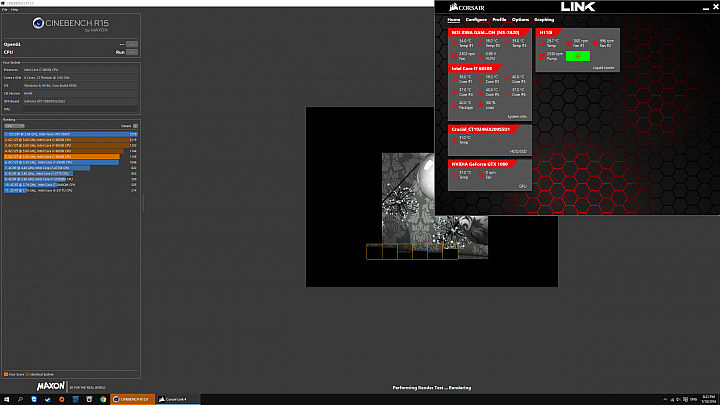Open the Profile tab in Corsair Link
The width and height of the screenshot is (720, 405).
pyautogui.click(x=499, y=20)
